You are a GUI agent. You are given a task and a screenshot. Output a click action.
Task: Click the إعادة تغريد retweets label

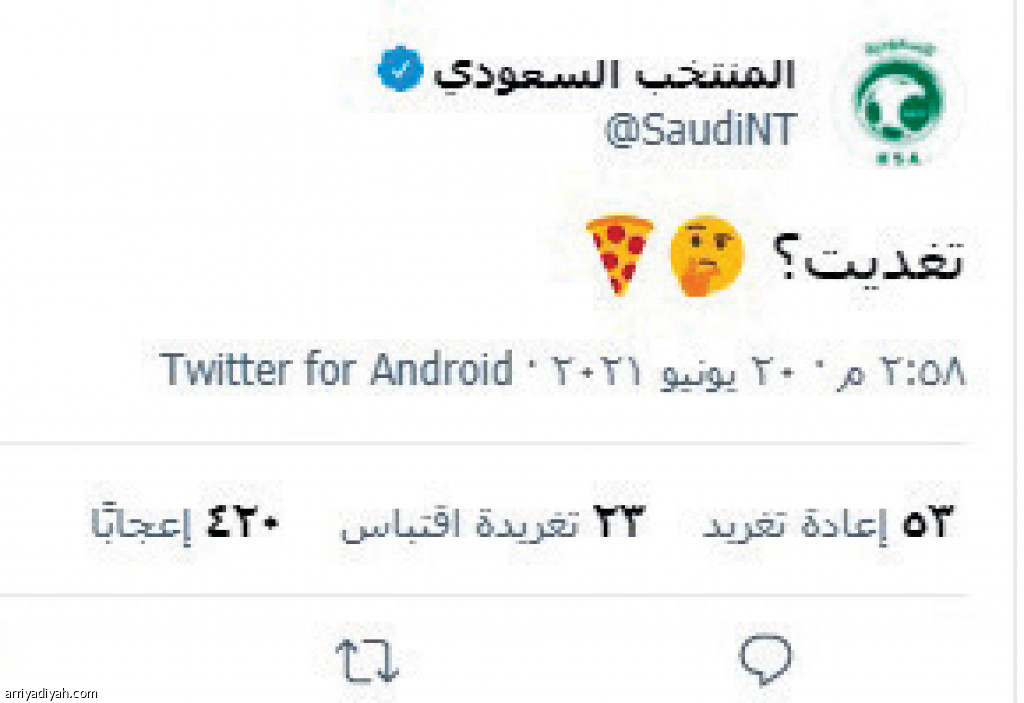point(795,524)
